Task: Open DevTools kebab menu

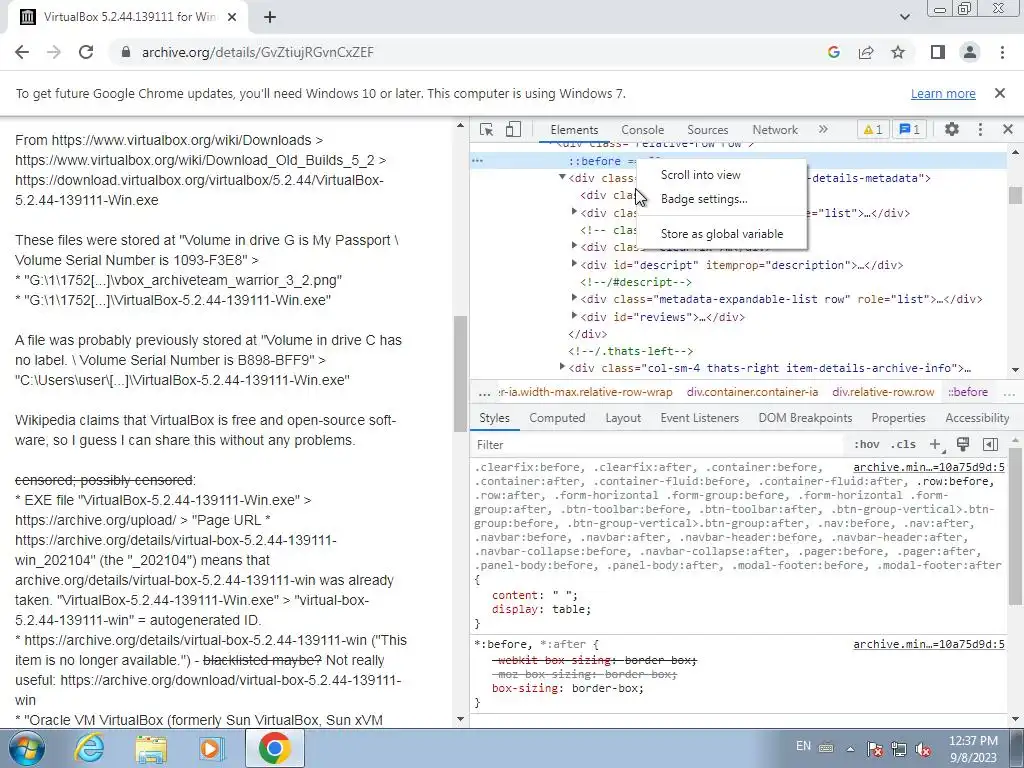Action: (x=980, y=129)
